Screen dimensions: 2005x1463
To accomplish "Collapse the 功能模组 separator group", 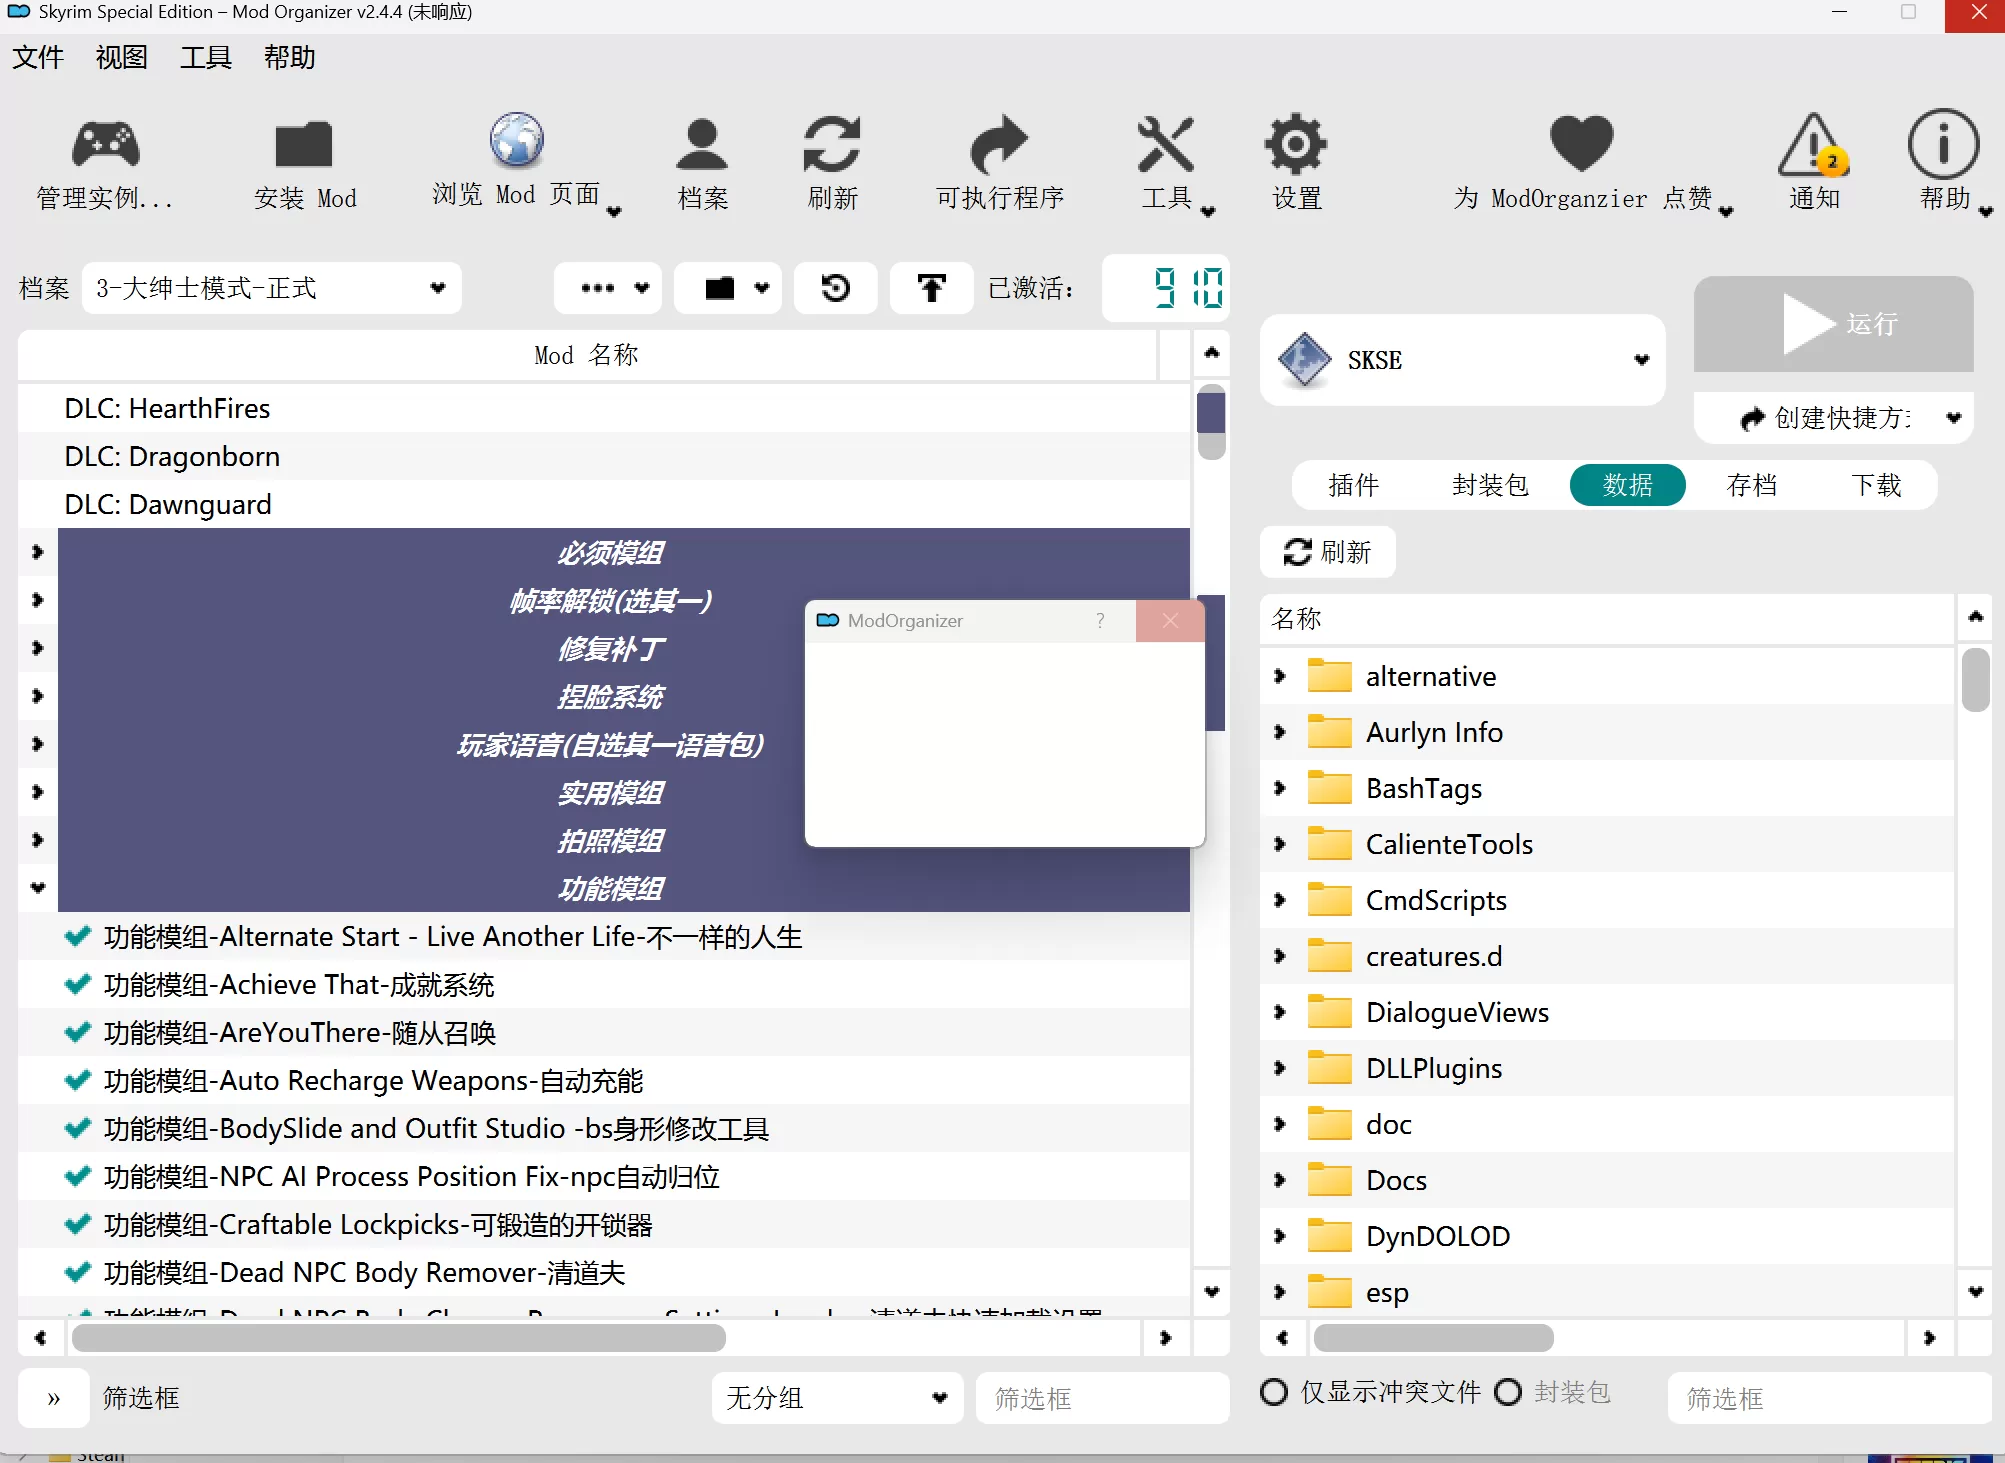I will [x=38, y=888].
